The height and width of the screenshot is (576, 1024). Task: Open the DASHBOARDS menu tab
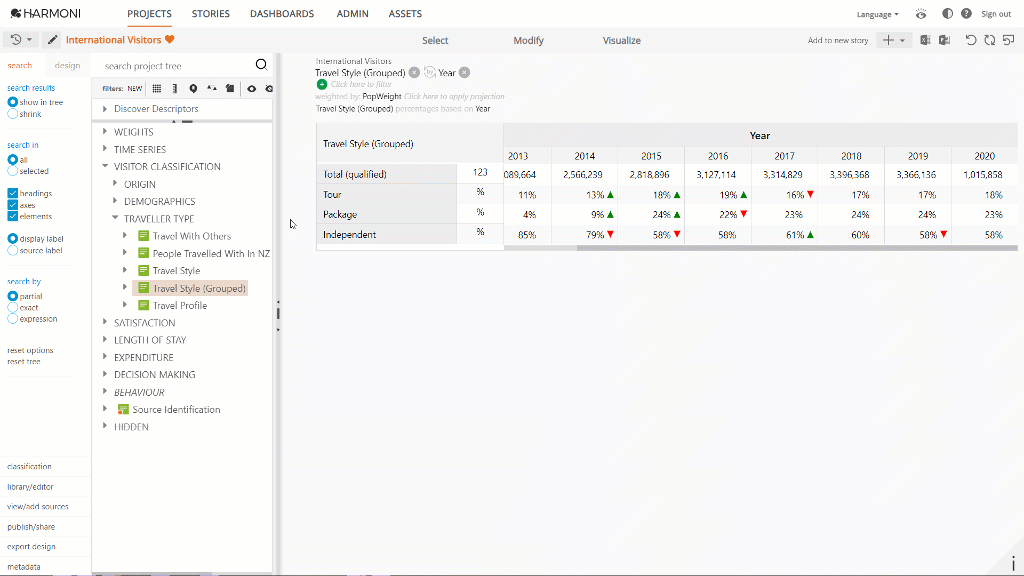[282, 14]
